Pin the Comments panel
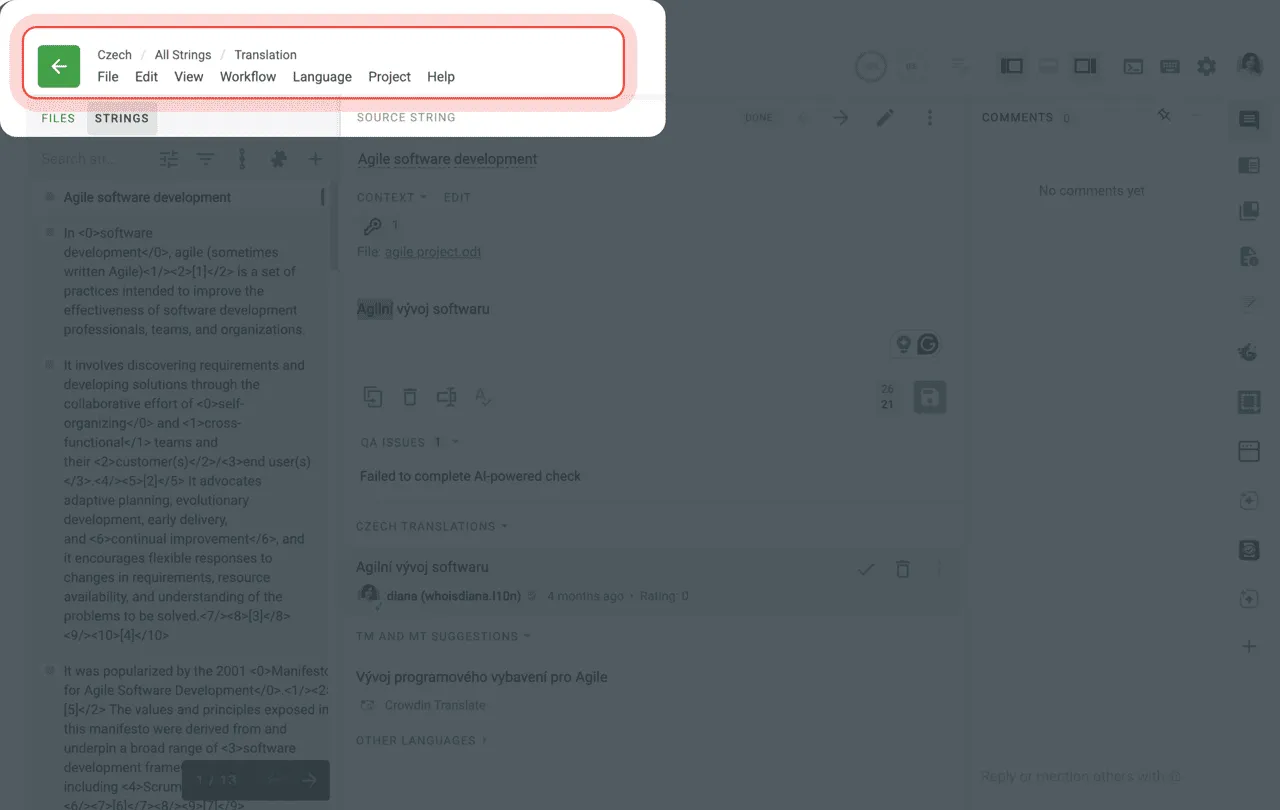This screenshot has width=1280, height=810. (1164, 117)
